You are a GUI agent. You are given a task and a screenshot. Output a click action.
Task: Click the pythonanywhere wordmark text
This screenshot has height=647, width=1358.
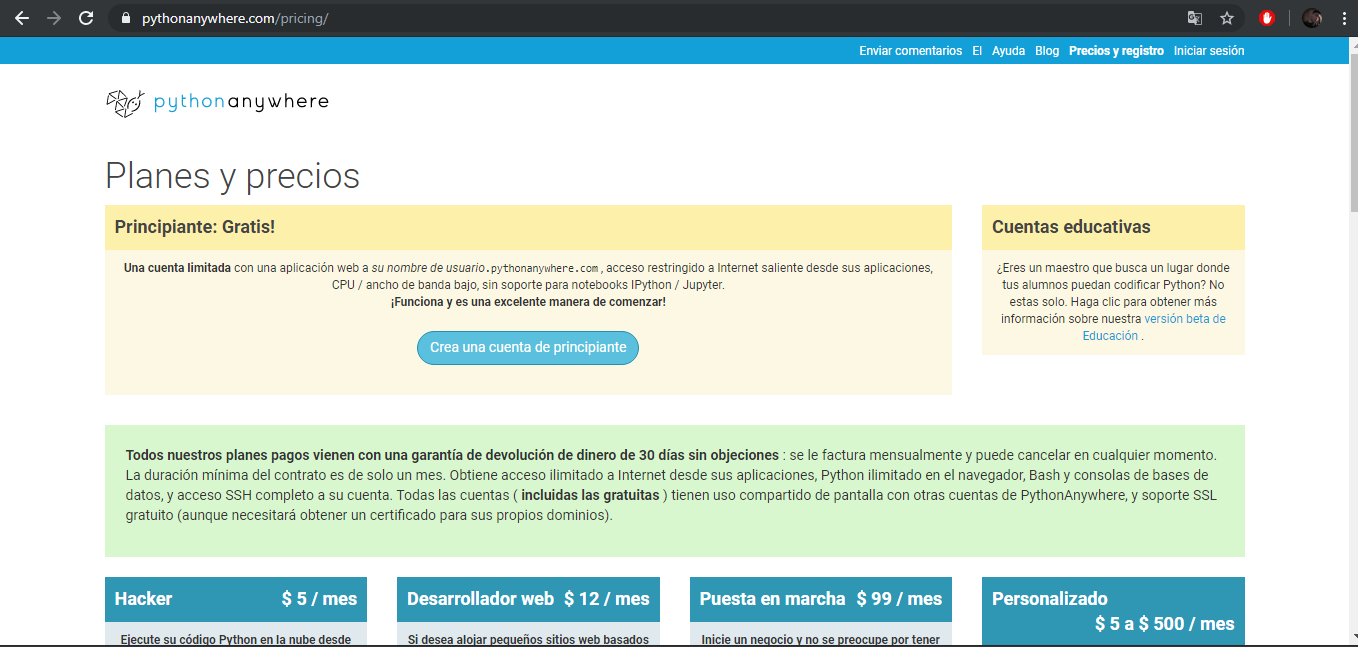(241, 102)
